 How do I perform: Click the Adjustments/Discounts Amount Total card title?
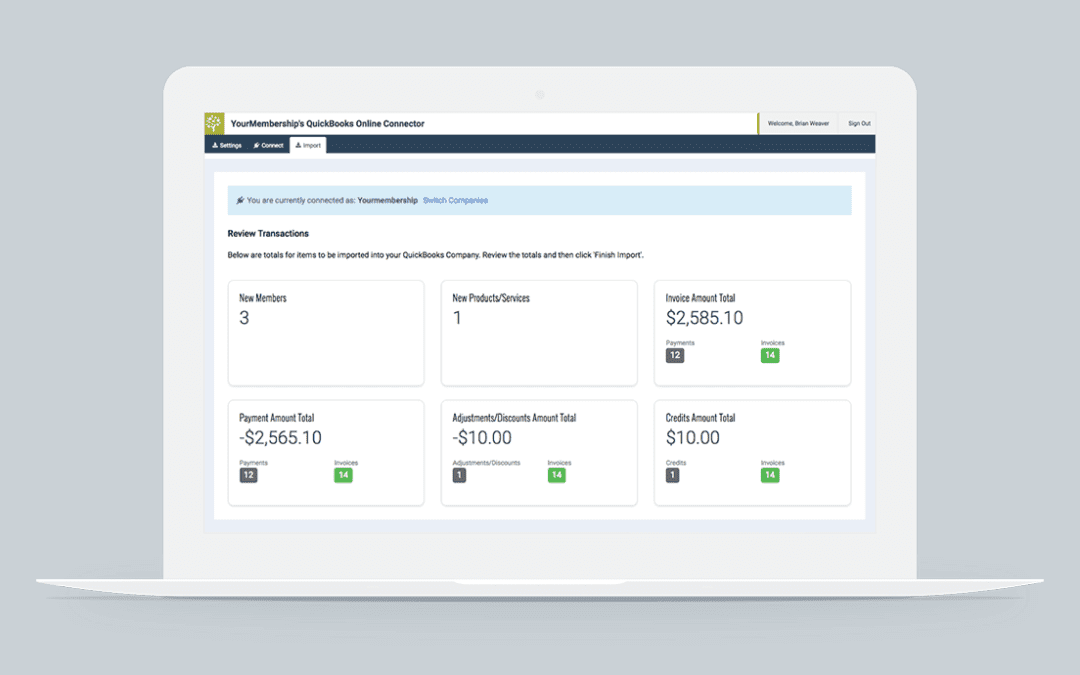515,418
